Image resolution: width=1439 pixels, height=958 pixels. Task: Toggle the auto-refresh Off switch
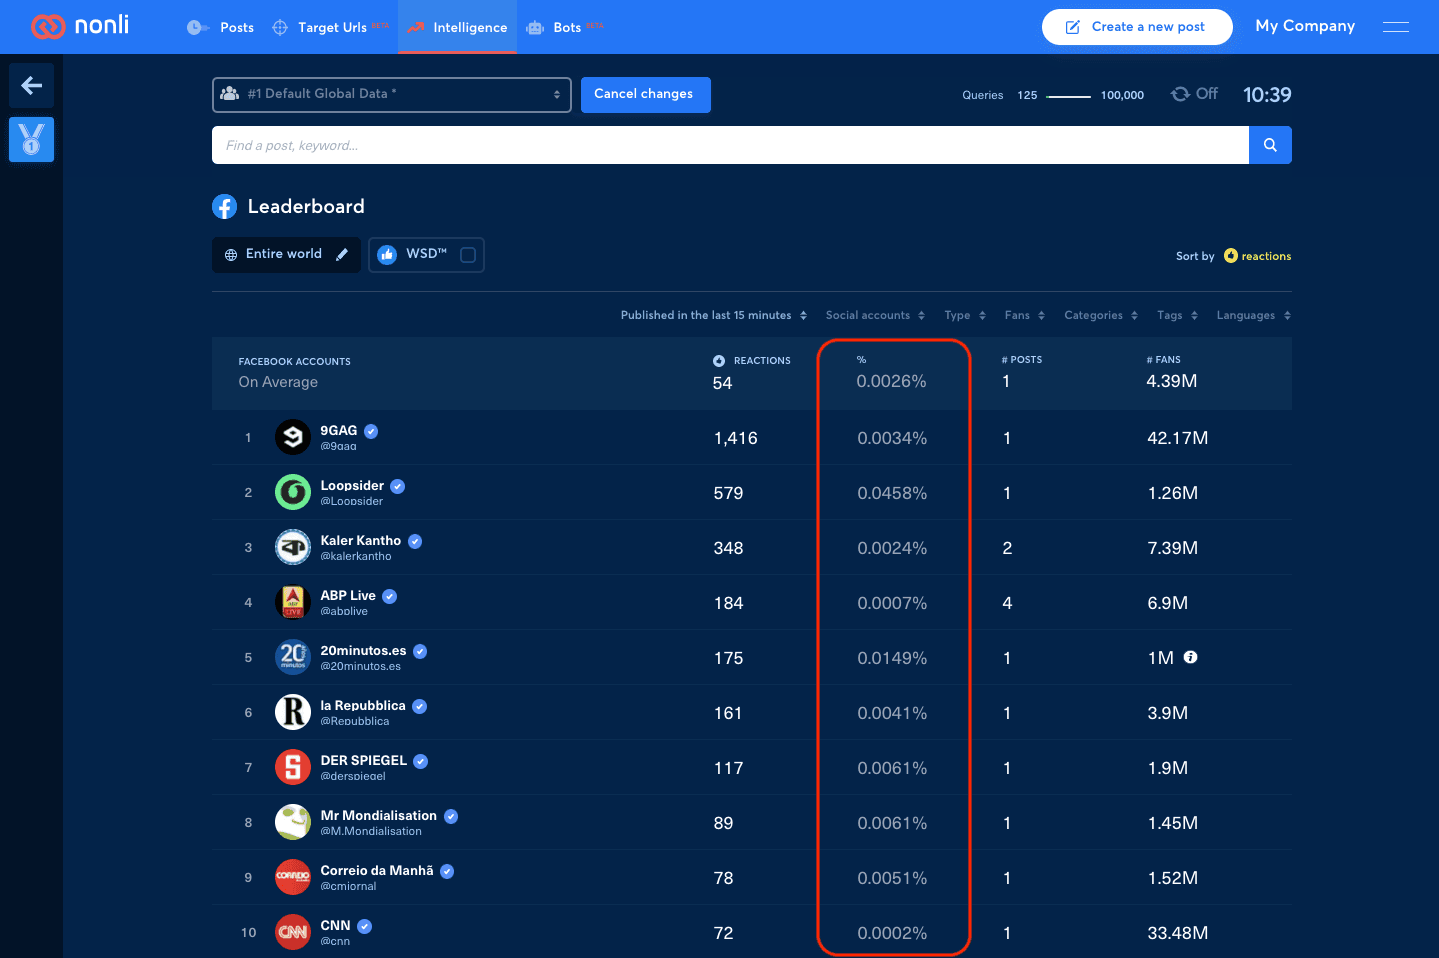(1195, 94)
